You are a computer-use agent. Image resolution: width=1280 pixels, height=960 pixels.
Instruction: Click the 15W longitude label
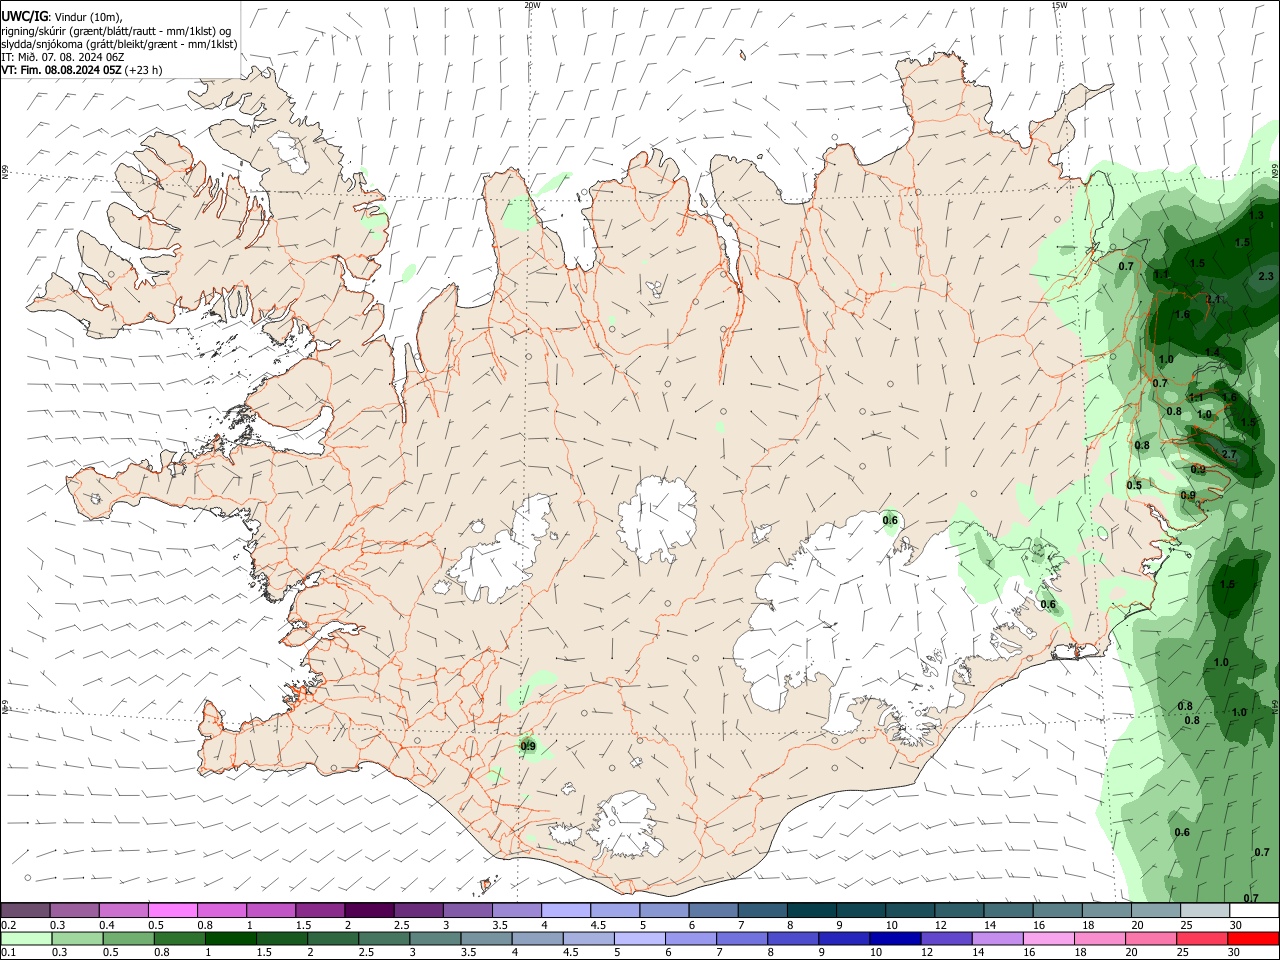pos(1059,5)
